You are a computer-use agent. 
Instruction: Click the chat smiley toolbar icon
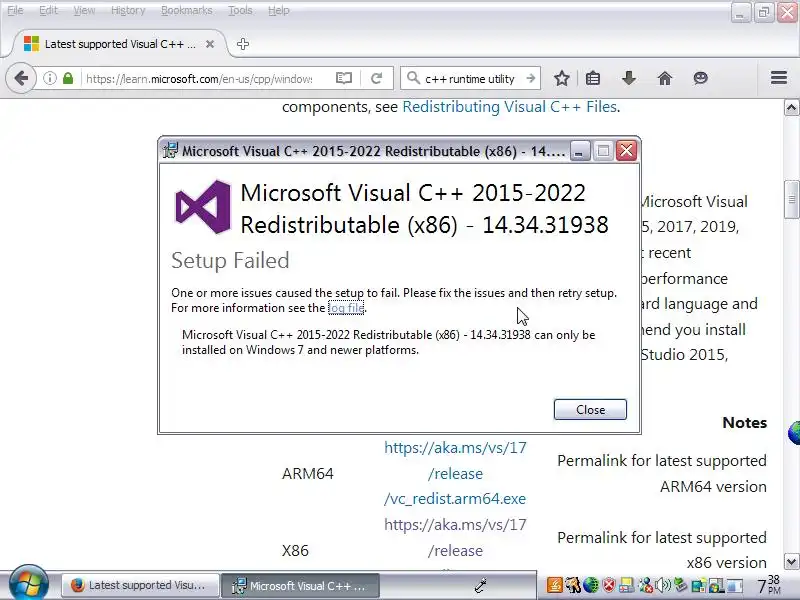[x=701, y=79]
